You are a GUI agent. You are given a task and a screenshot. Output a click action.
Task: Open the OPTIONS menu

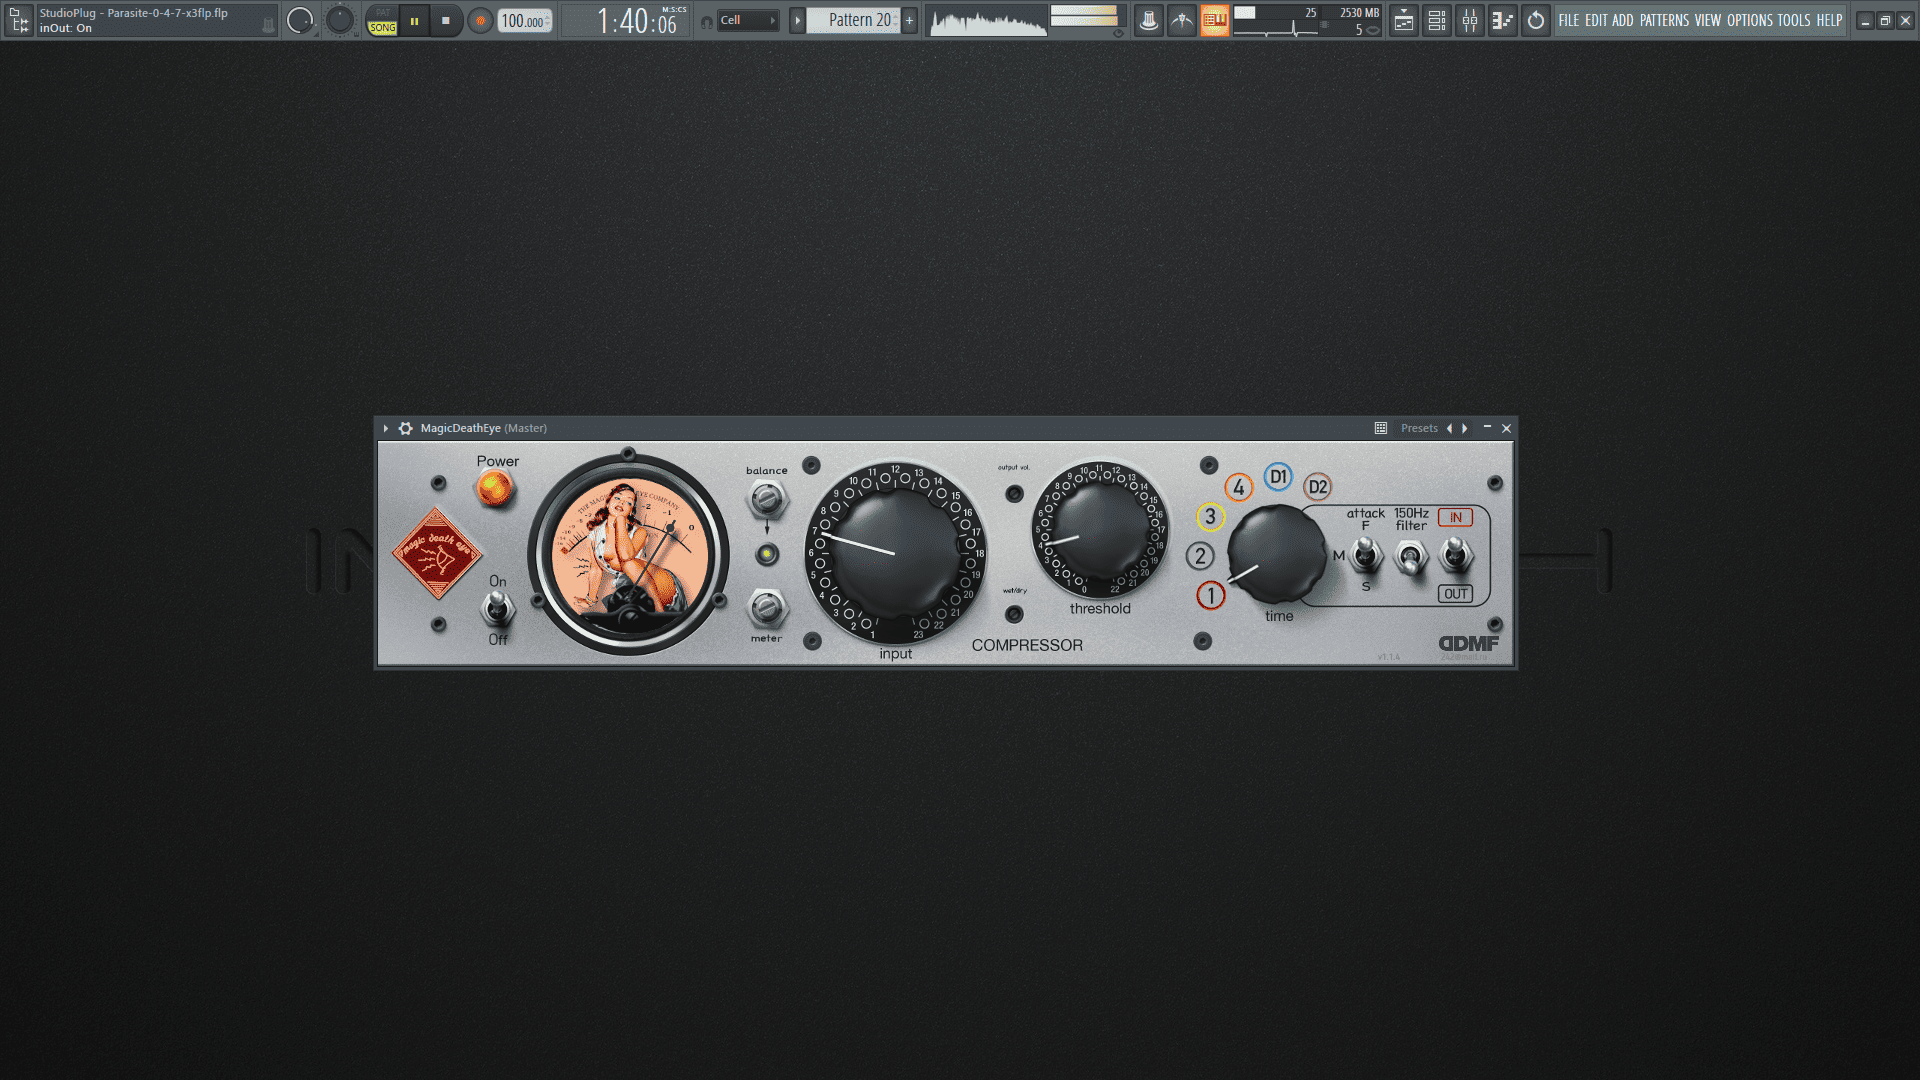click(1749, 20)
